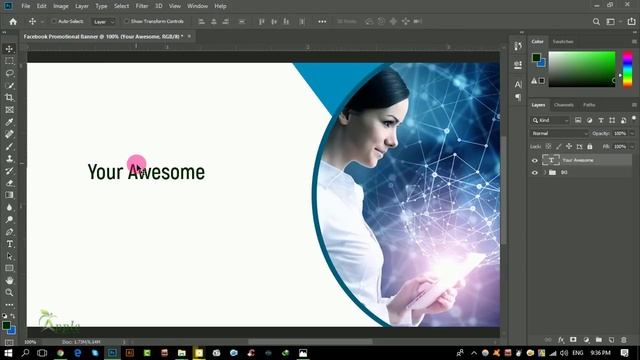
Task: Select the Zoom tool
Action: coord(9,293)
